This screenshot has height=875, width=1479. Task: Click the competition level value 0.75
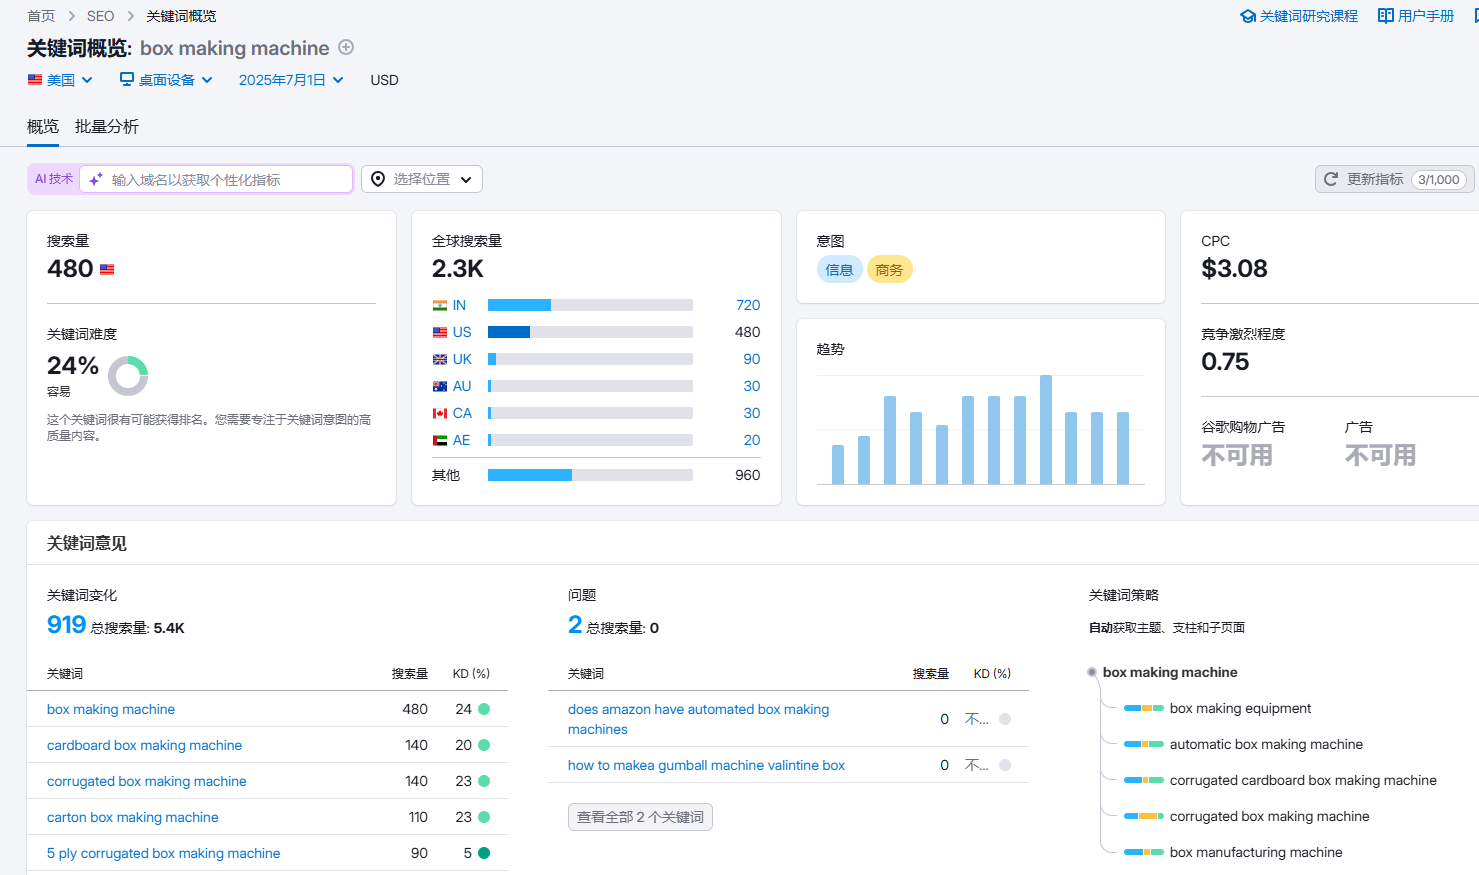click(x=1225, y=362)
